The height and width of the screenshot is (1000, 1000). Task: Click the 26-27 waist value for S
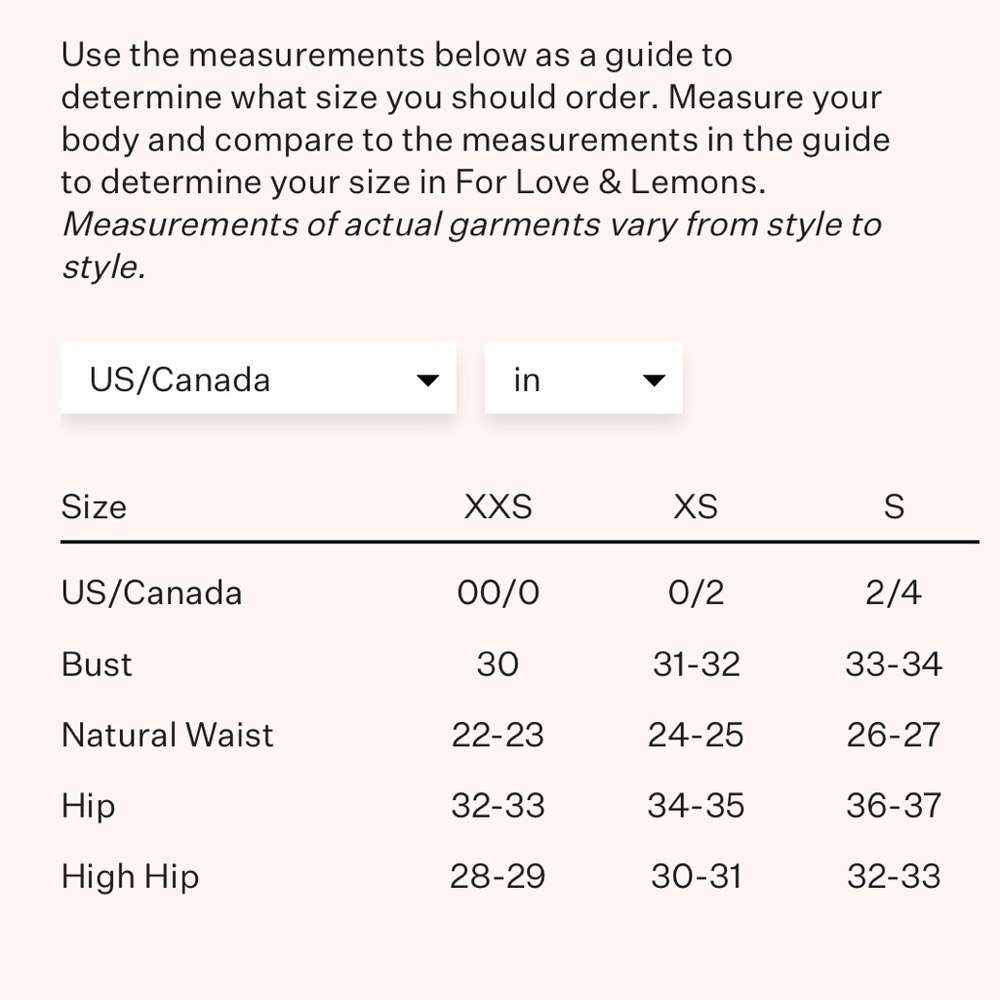(893, 735)
